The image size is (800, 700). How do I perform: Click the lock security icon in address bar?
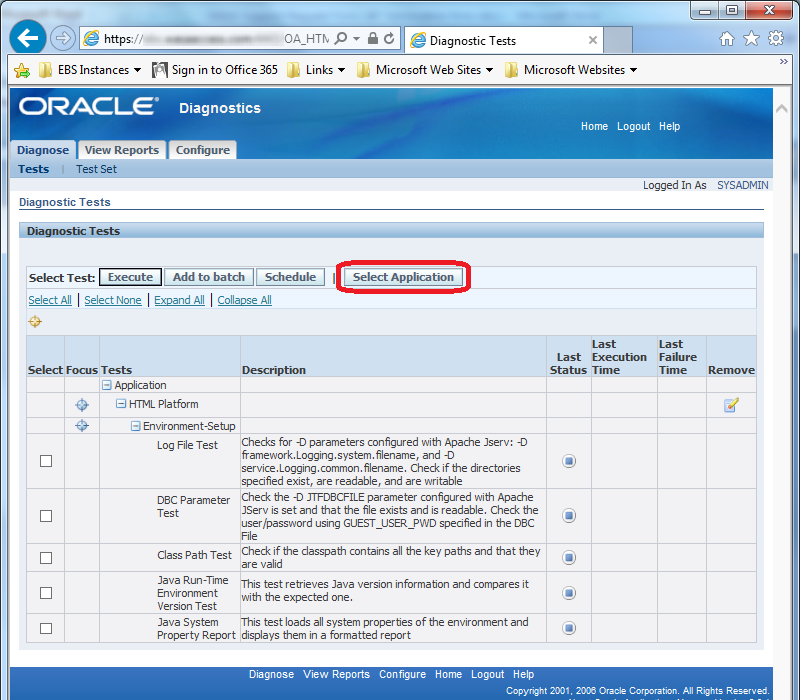[373, 38]
